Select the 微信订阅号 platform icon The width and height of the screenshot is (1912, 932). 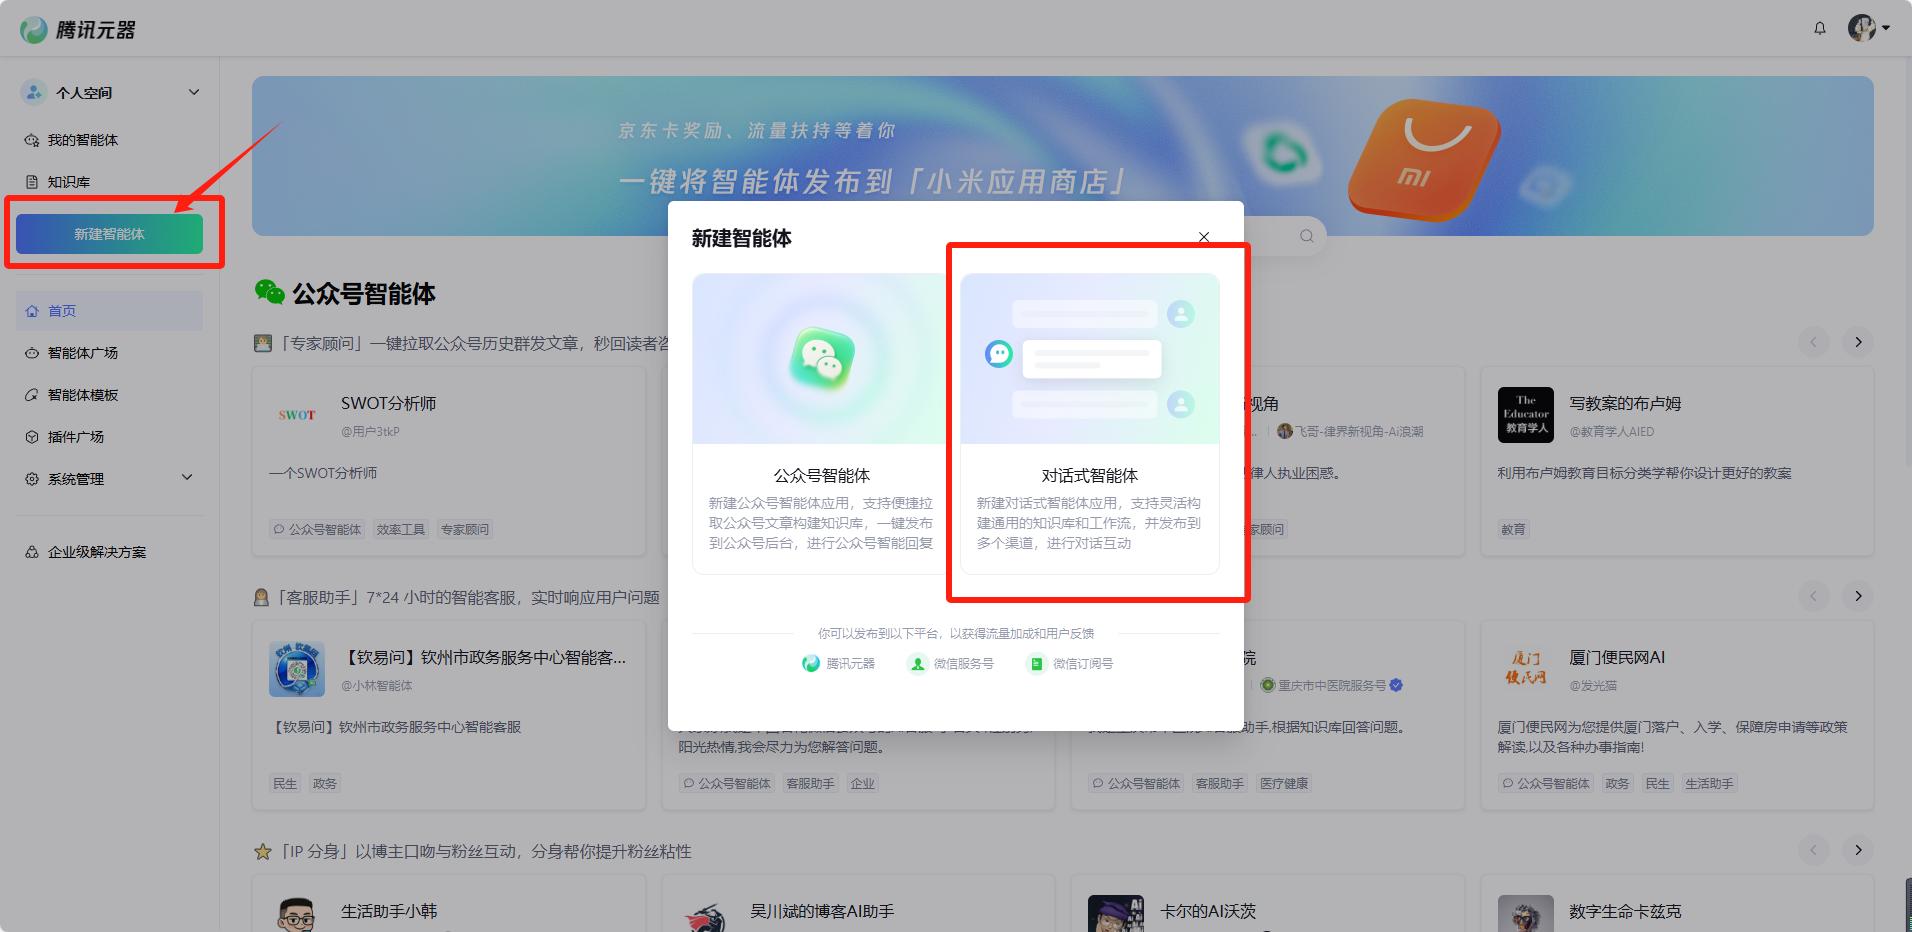click(1037, 662)
